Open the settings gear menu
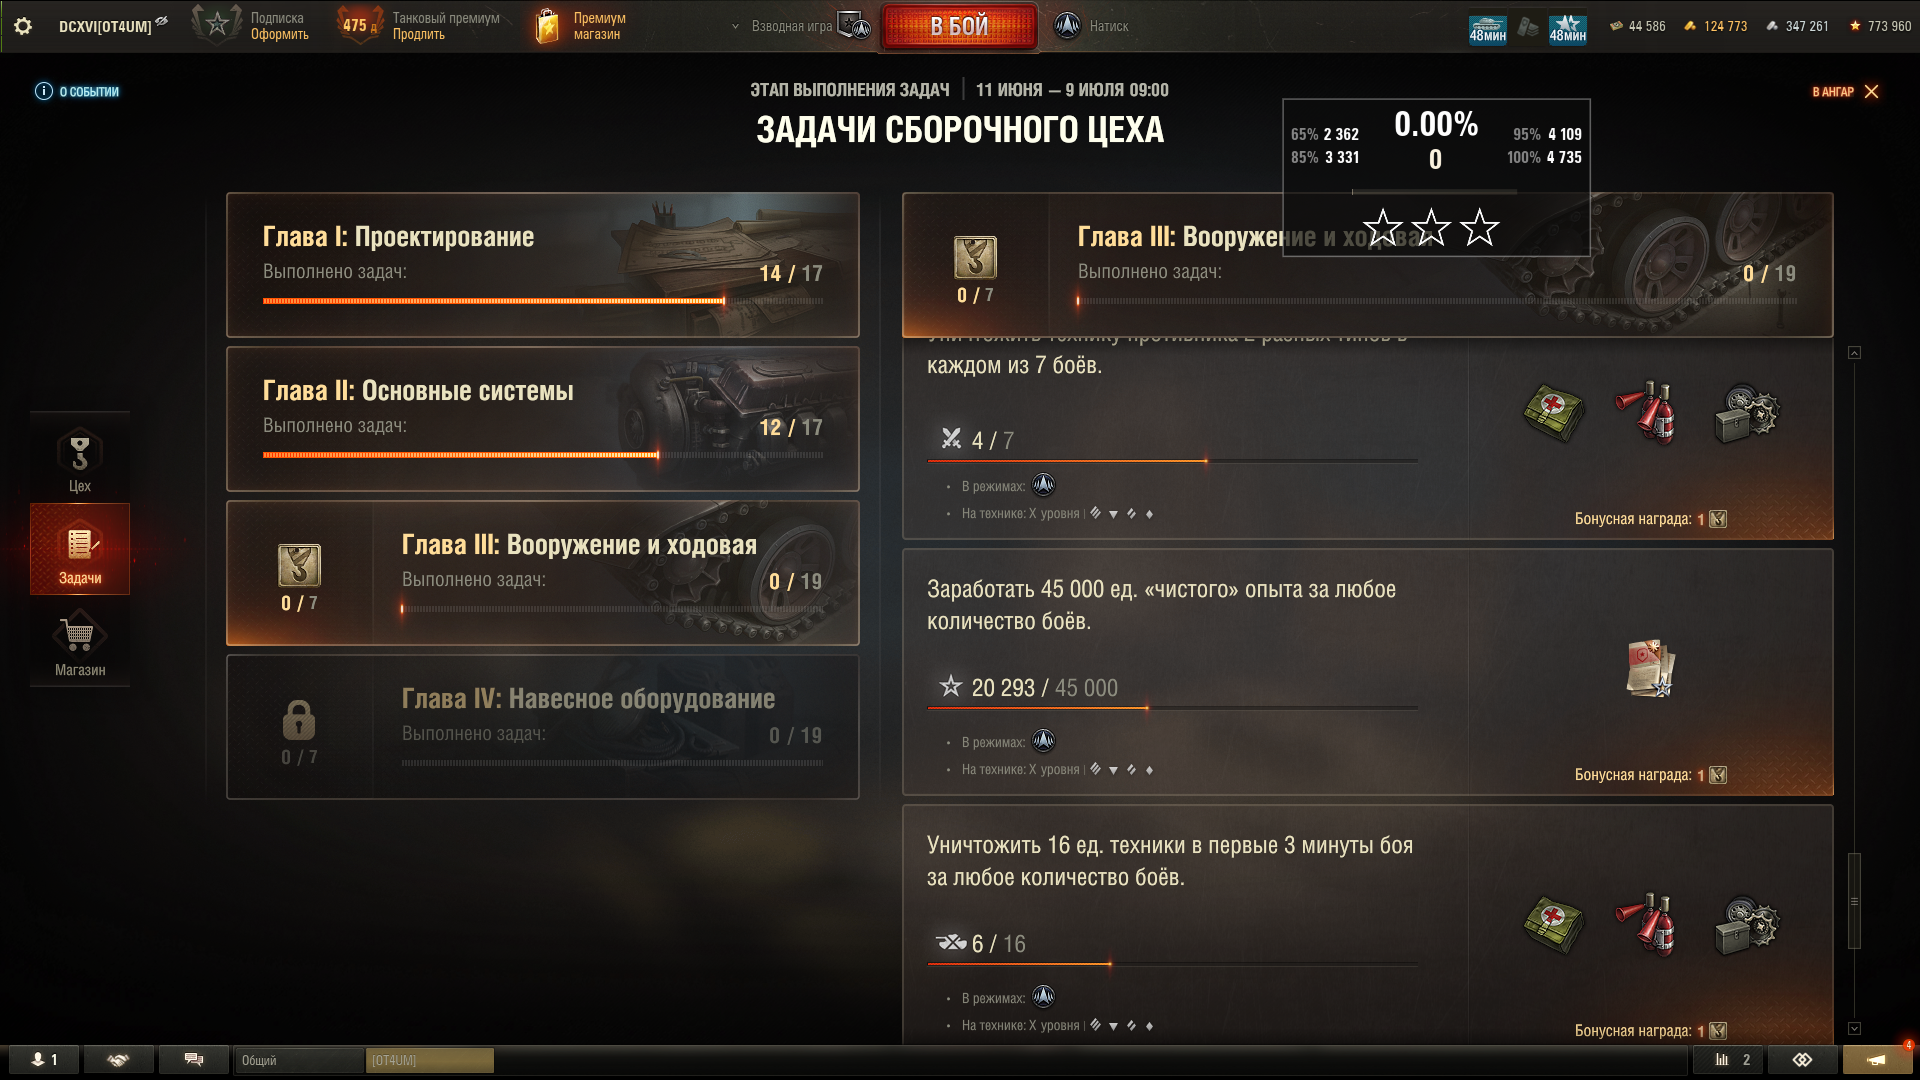 (x=23, y=26)
